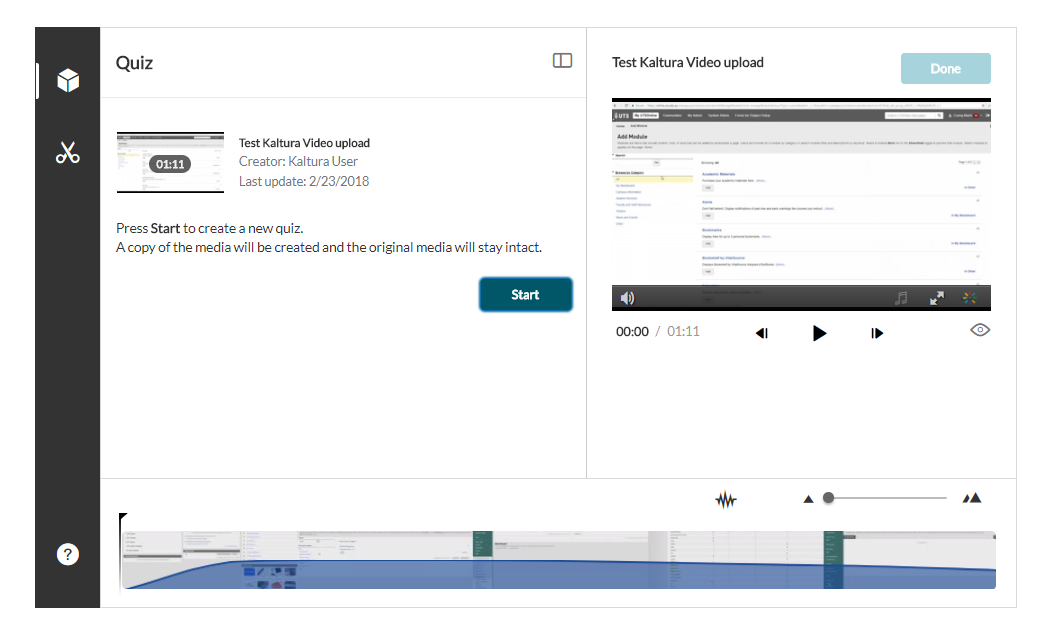Click the help question mark icon
This screenshot has height=629, width=1054.
[x=67, y=554]
